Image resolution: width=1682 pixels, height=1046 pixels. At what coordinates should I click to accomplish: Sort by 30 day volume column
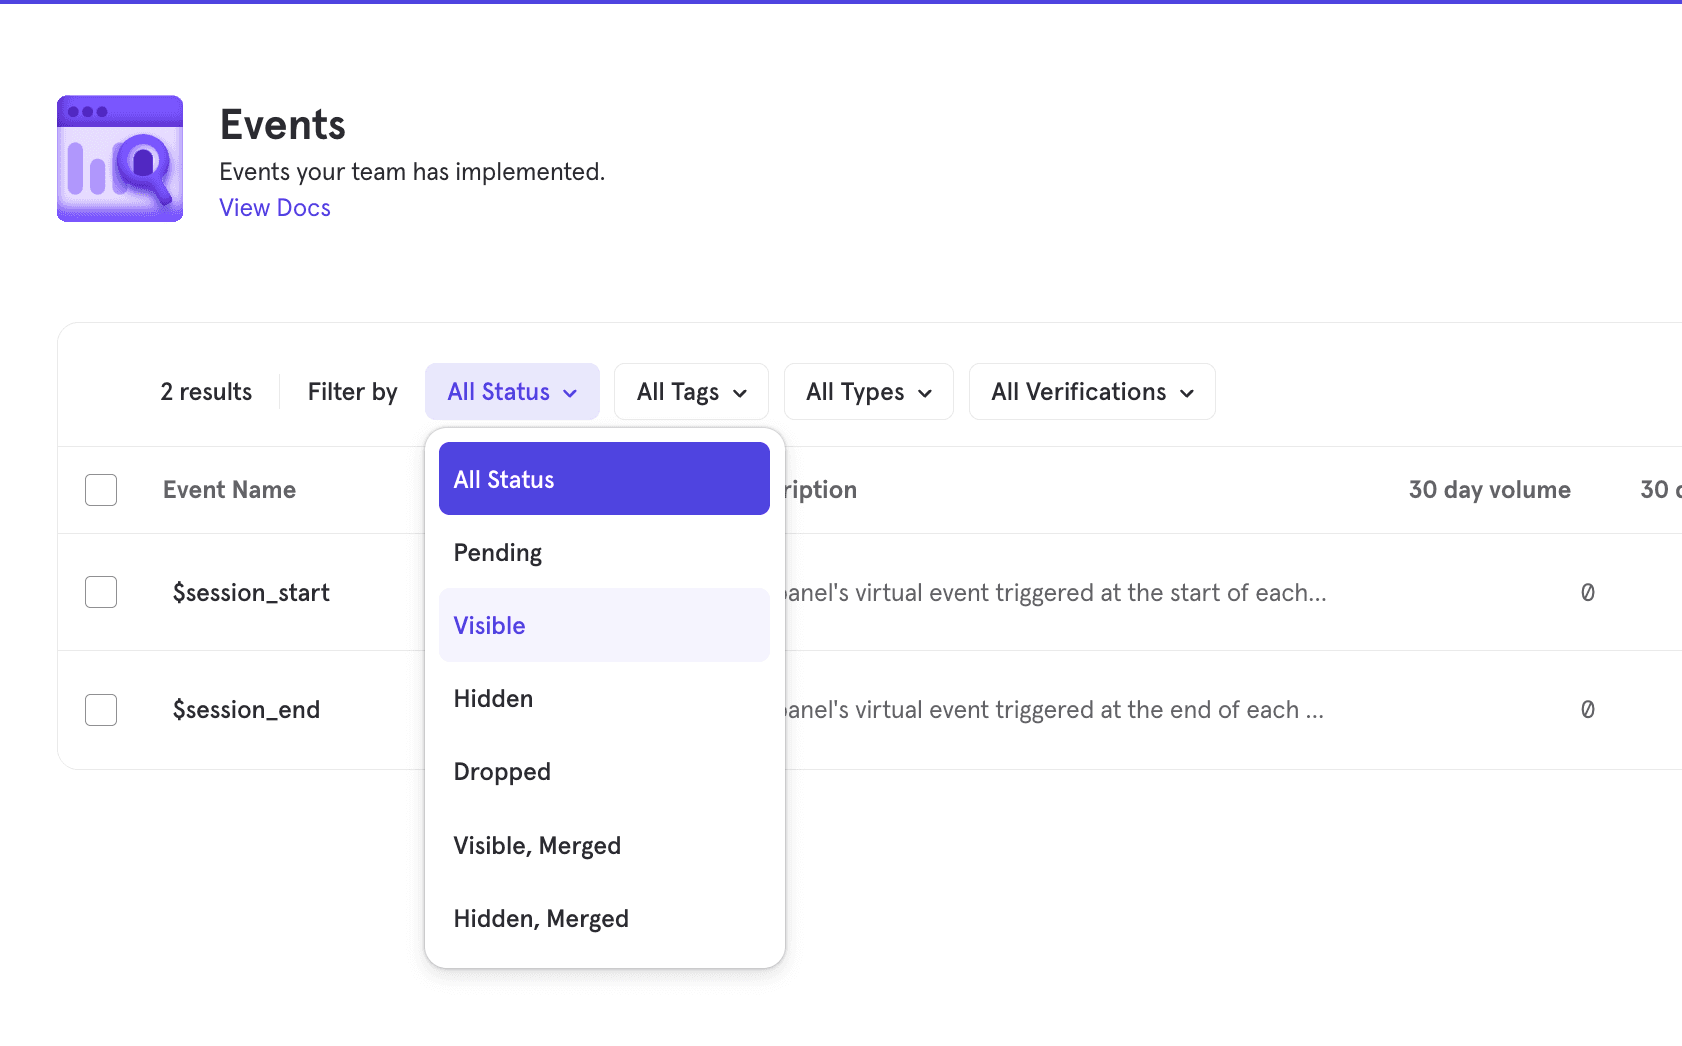(x=1489, y=489)
